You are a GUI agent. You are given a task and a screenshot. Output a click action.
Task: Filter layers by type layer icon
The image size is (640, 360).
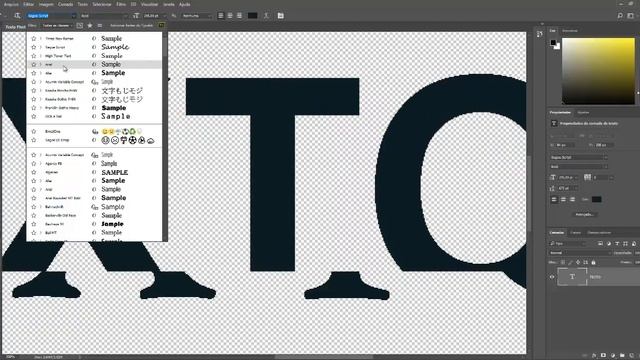[617, 244]
